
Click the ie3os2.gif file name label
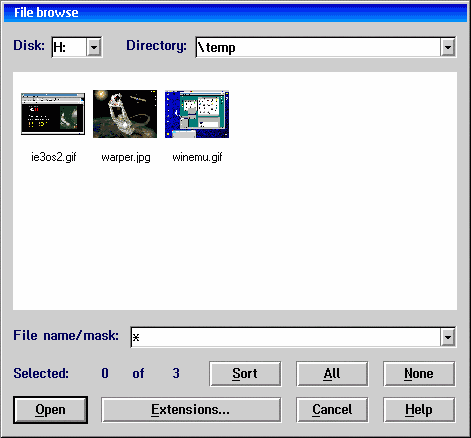pyautogui.click(x=54, y=157)
